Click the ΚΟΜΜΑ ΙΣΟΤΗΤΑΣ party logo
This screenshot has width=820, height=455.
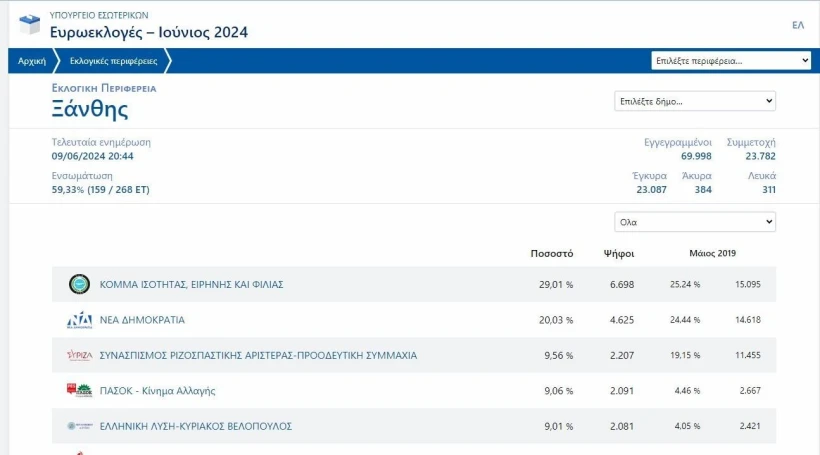pyautogui.click(x=79, y=285)
